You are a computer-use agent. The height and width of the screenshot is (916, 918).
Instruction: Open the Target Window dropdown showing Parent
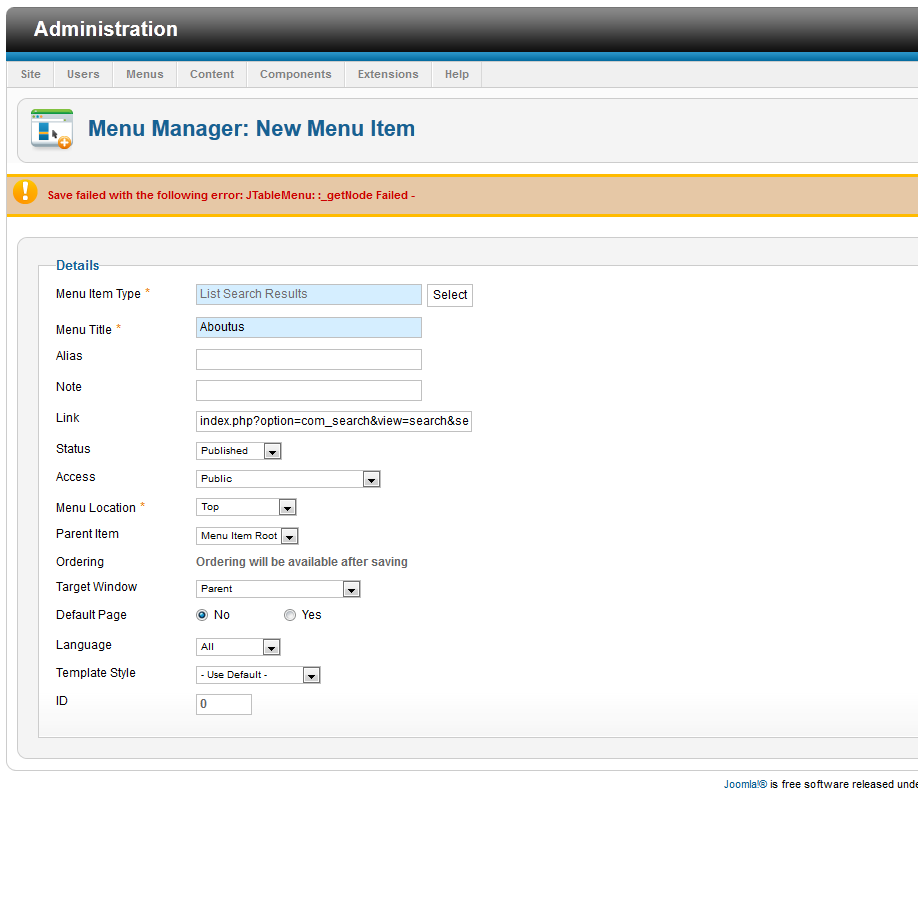[278, 589]
